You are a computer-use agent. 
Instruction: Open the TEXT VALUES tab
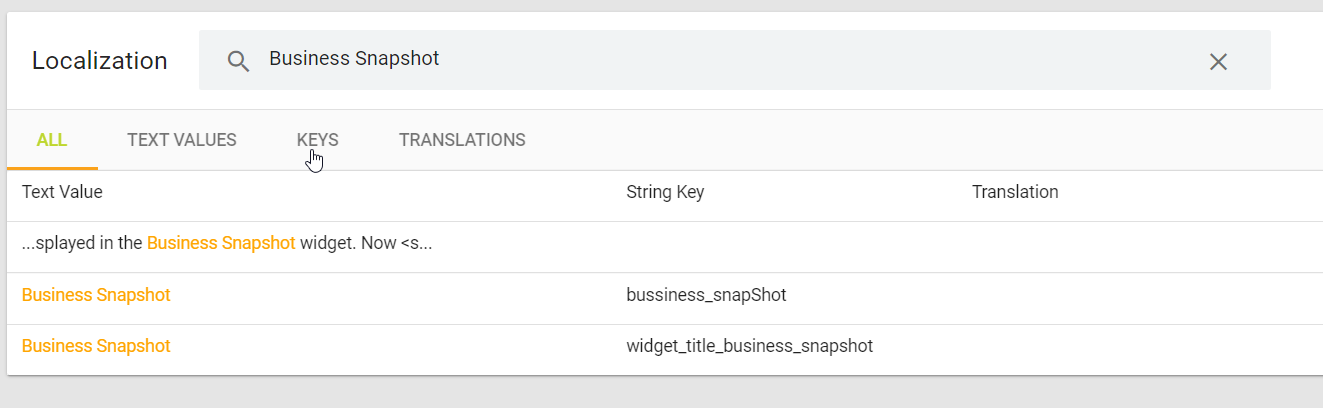coord(182,140)
